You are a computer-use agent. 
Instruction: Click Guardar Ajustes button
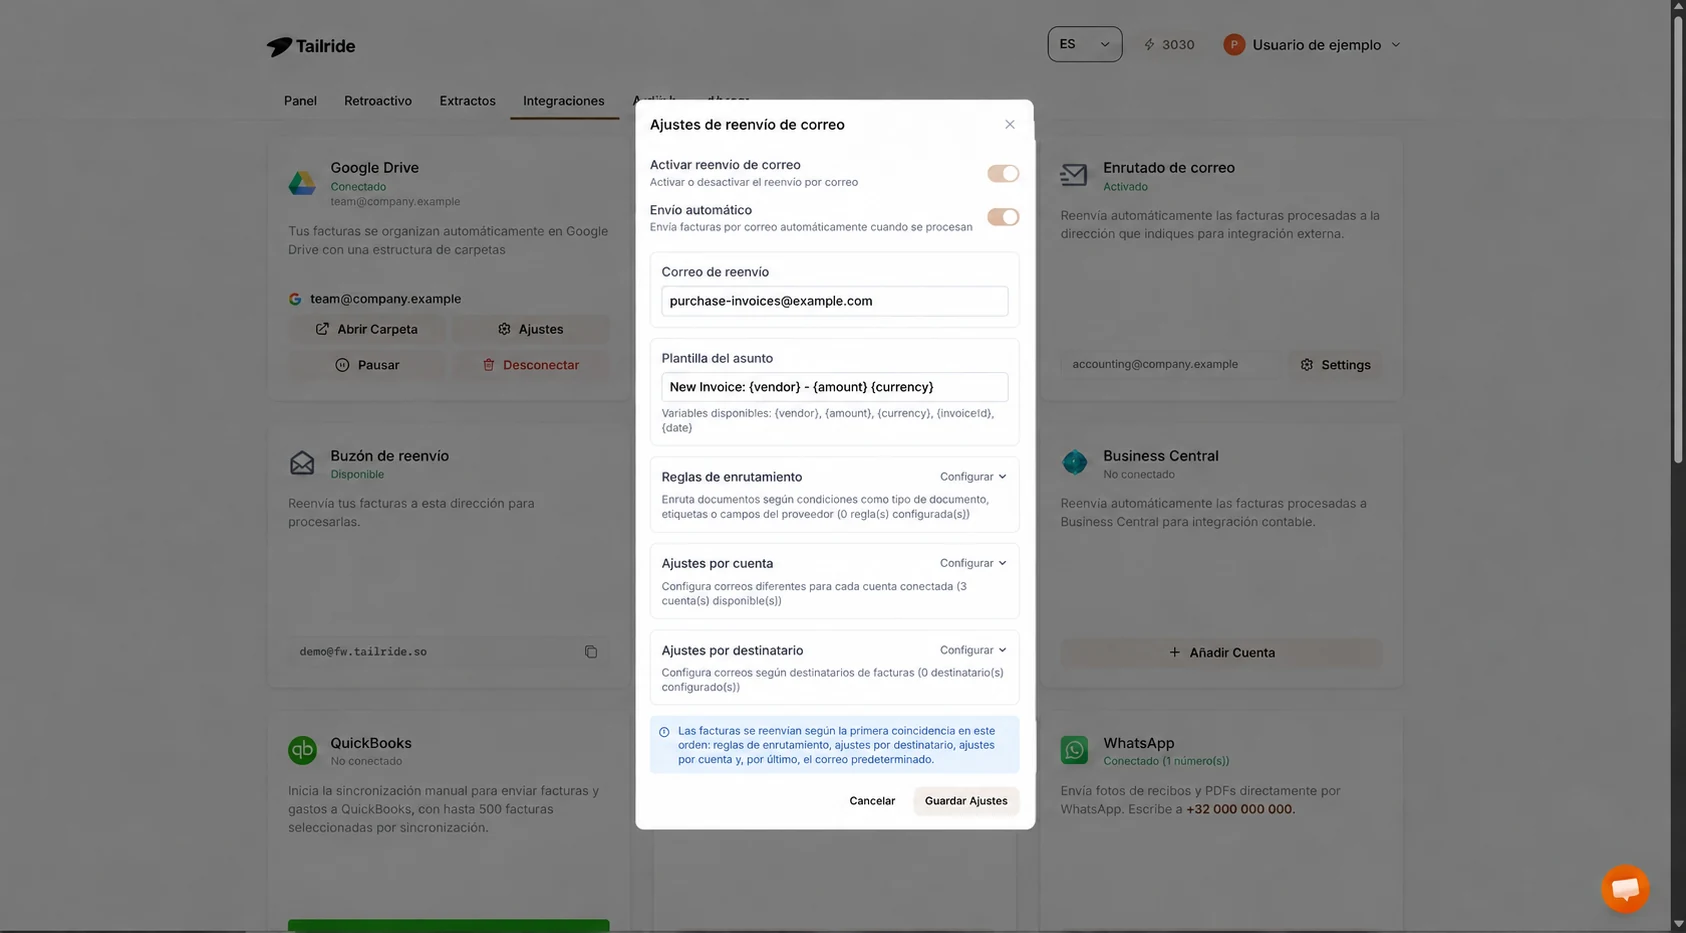966,801
